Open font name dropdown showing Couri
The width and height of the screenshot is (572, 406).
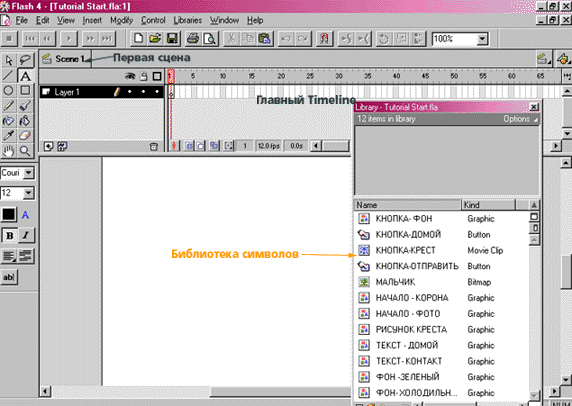click(x=28, y=173)
